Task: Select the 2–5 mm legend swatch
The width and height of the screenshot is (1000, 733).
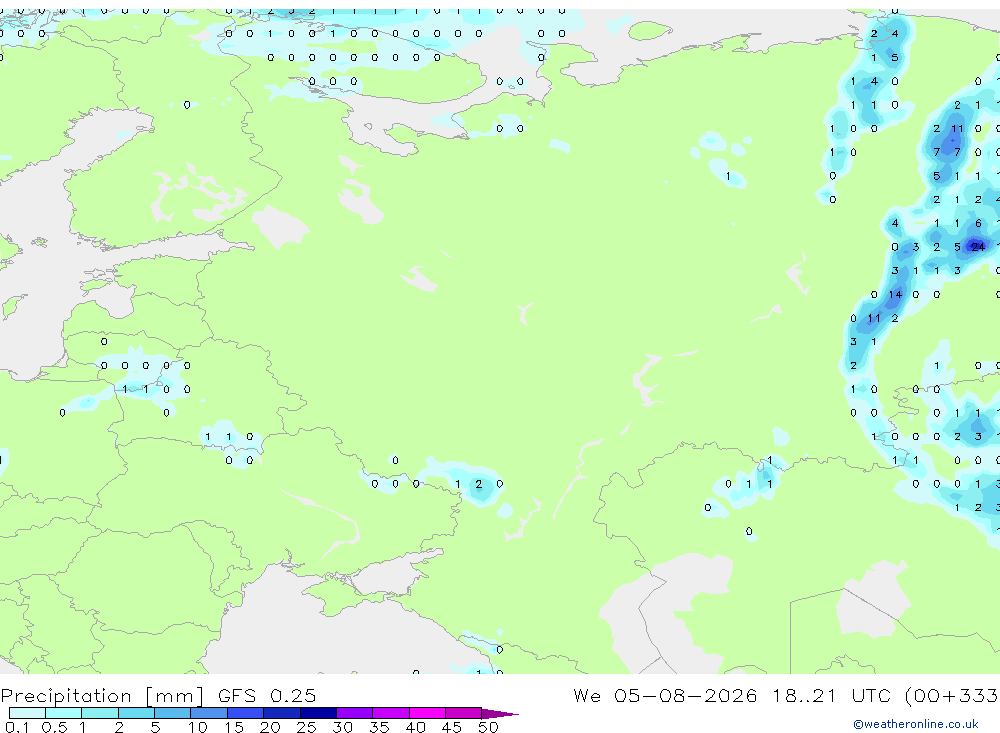Action: pos(136,713)
